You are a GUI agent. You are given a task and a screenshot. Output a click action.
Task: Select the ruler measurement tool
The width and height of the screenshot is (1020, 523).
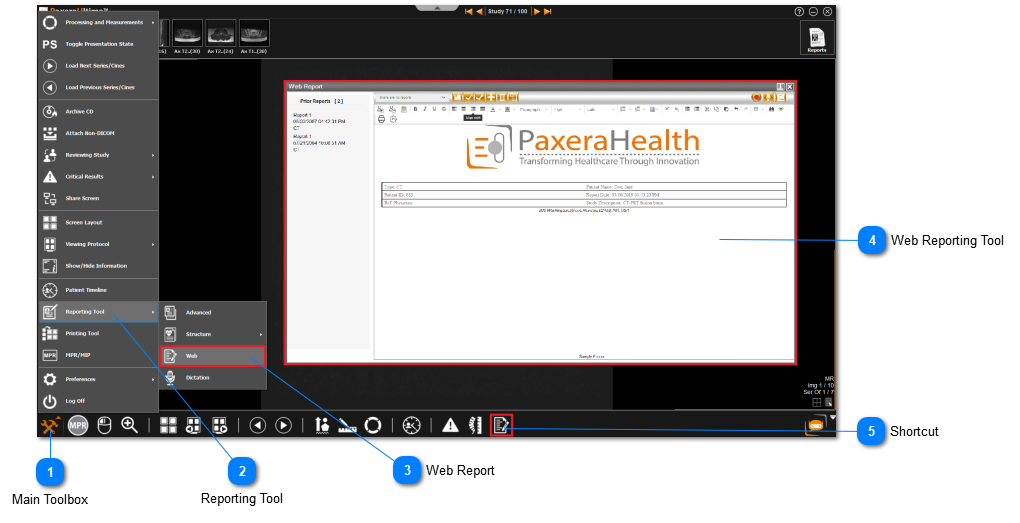tap(347, 426)
